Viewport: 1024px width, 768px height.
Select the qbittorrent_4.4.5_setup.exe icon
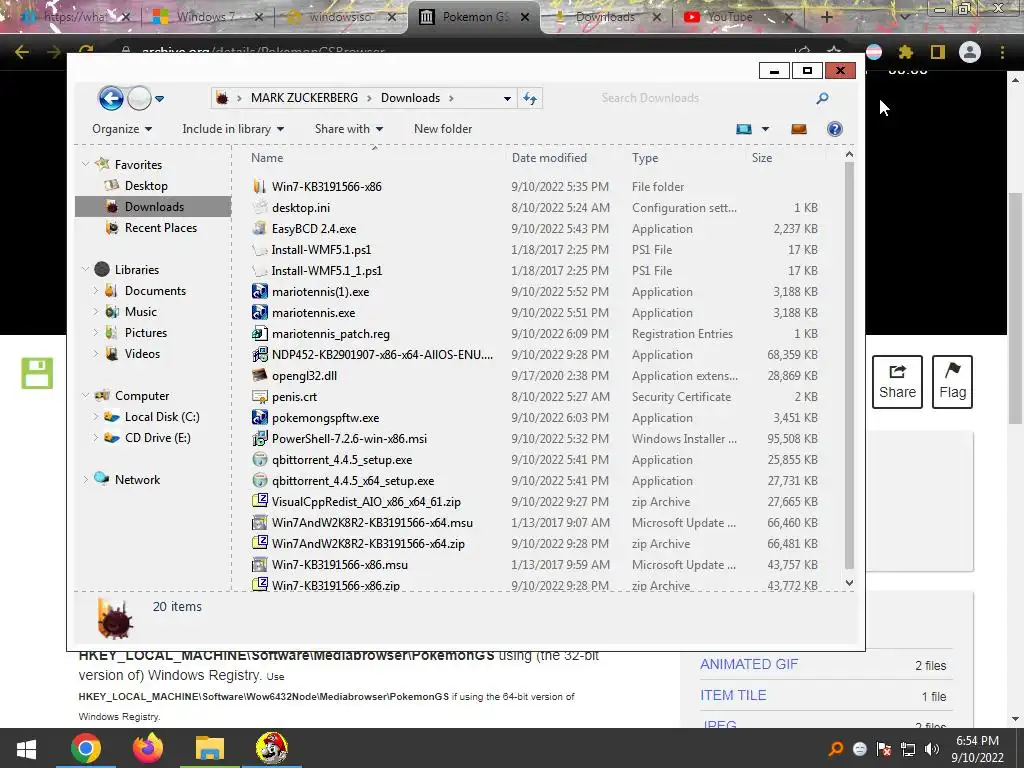tap(260, 459)
